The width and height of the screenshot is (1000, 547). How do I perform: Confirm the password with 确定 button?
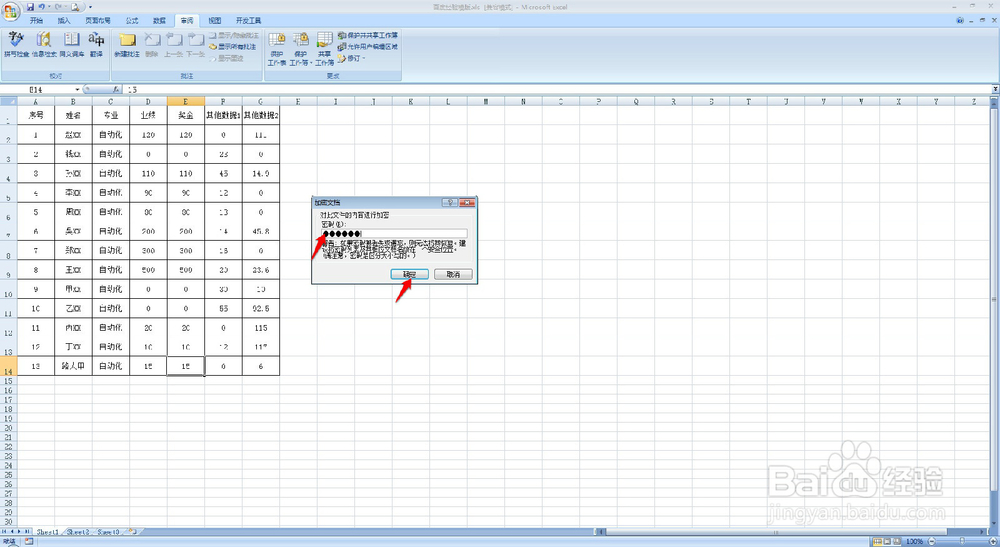409,274
